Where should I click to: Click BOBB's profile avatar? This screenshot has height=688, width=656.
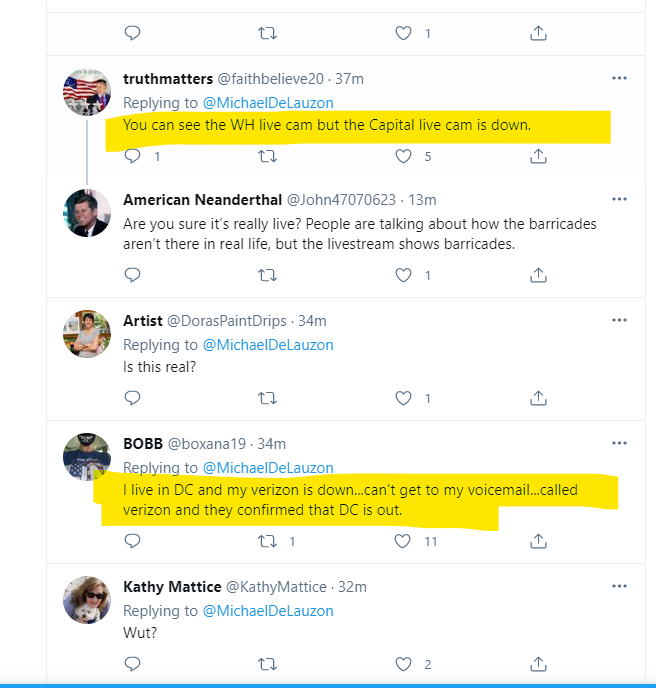[87, 457]
